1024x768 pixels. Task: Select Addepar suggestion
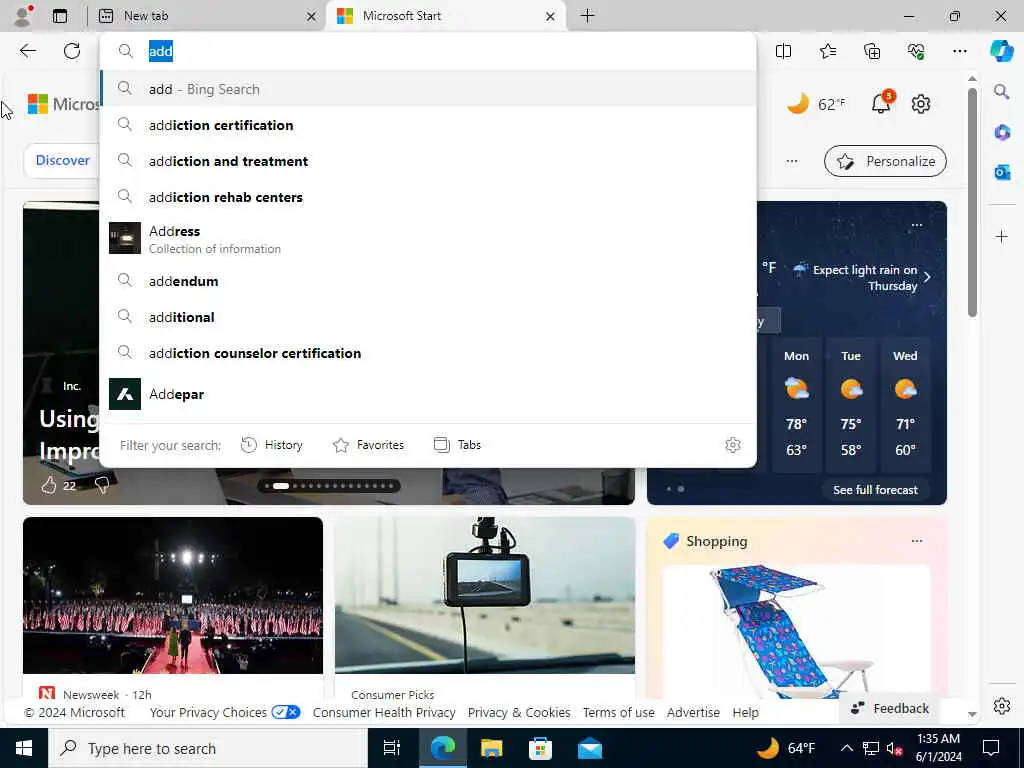point(428,394)
